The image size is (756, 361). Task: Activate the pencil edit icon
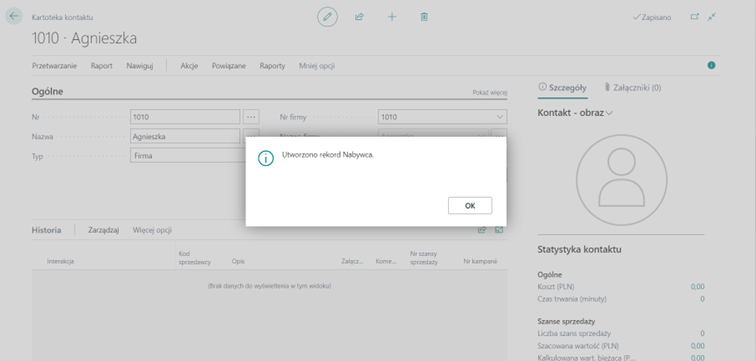point(327,17)
